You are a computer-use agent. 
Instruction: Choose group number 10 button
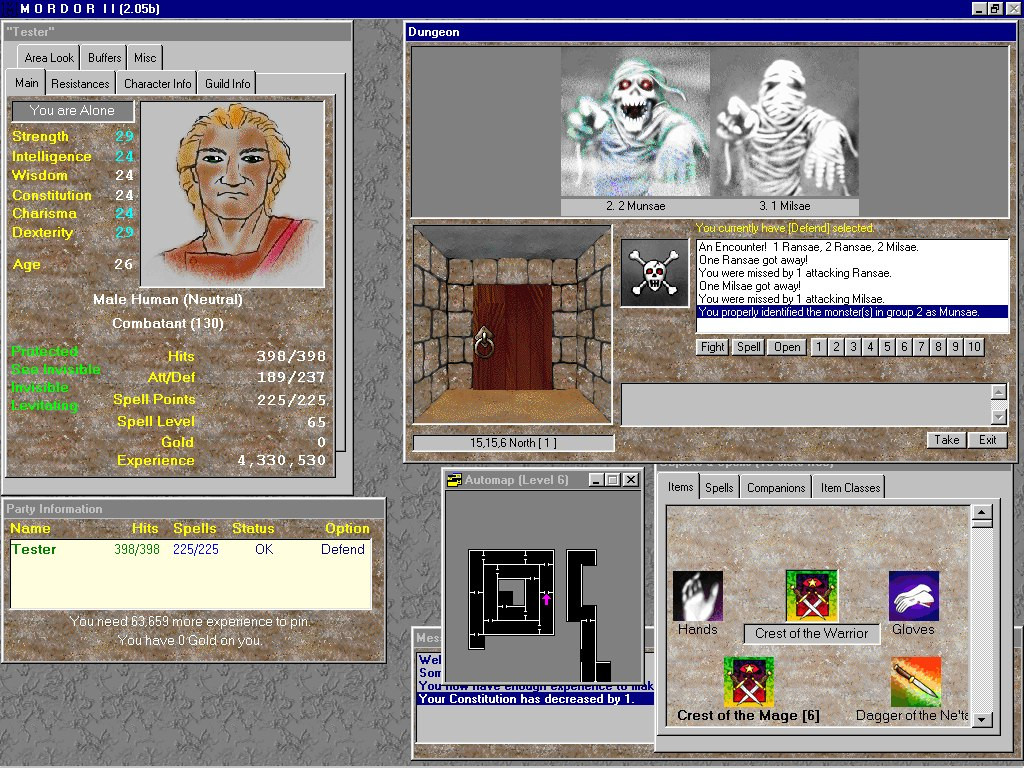[x=974, y=347]
